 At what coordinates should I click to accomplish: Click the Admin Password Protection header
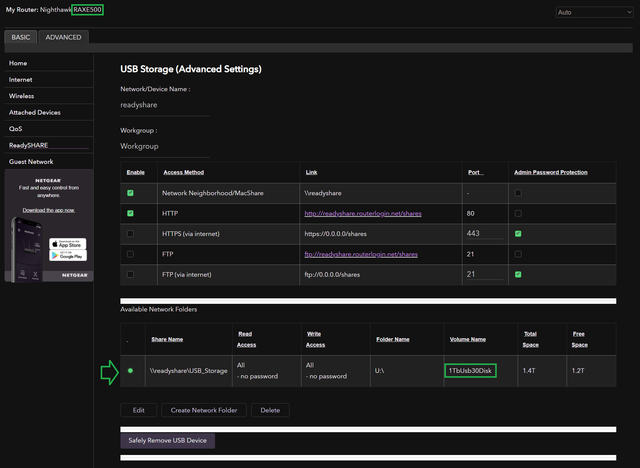click(551, 172)
